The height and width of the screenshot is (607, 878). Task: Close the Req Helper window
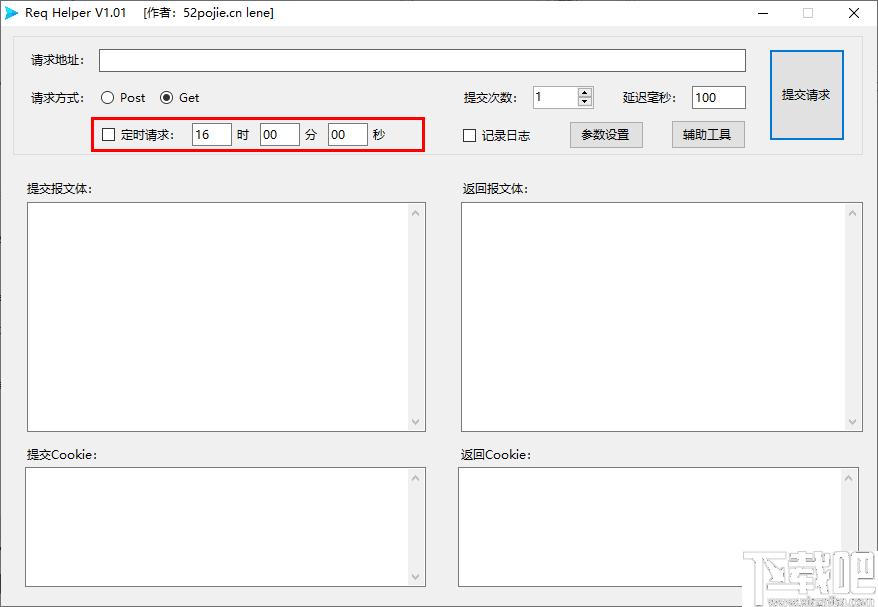[854, 13]
